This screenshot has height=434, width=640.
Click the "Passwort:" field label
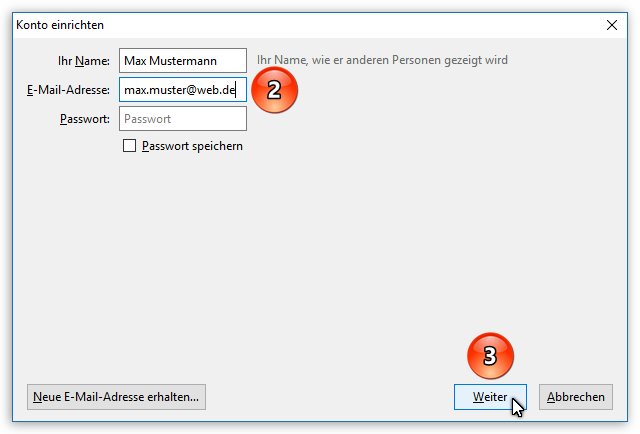click(x=85, y=119)
